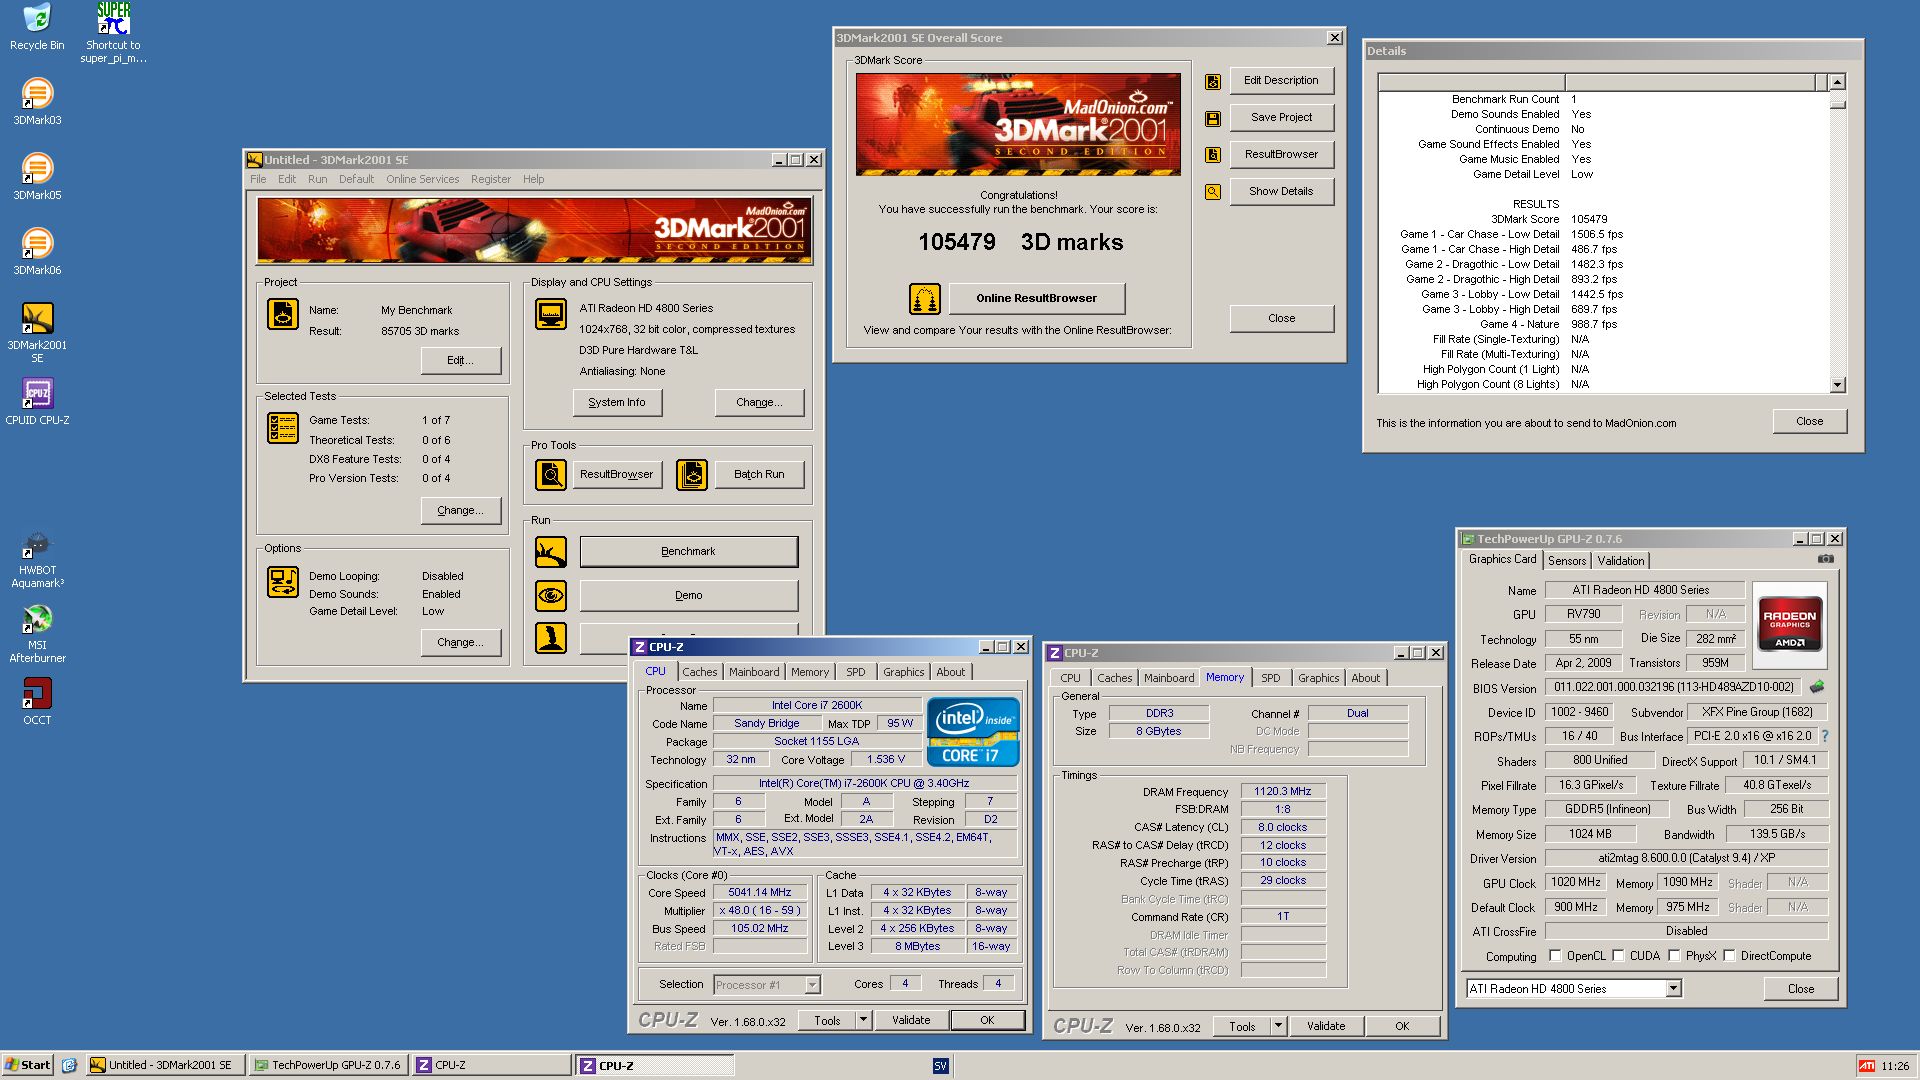This screenshot has width=1920, height=1080.
Task: Click the Show Details magnifier icon
Action: pos(1213,192)
